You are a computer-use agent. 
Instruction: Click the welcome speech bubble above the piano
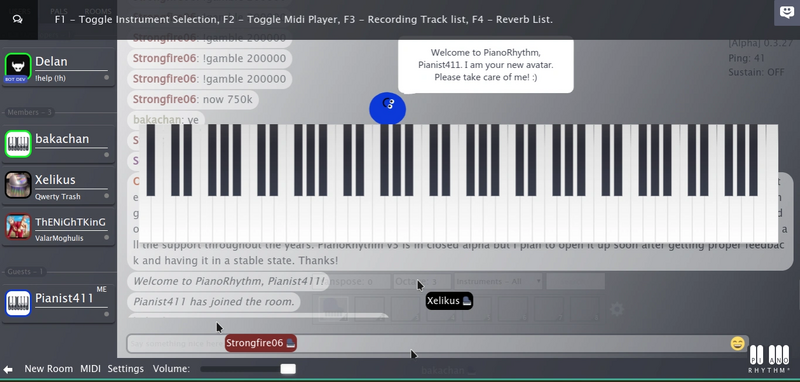[486, 65]
